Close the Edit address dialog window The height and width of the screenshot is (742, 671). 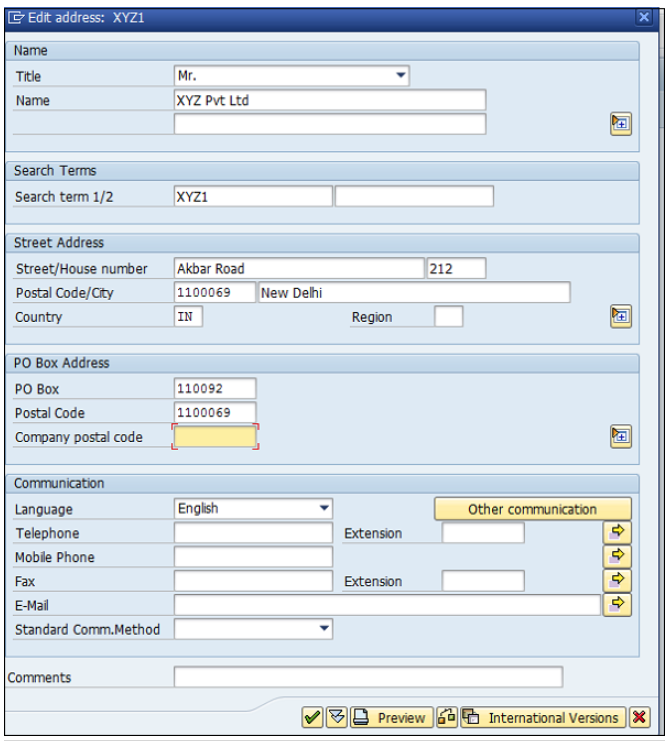tap(644, 18)
